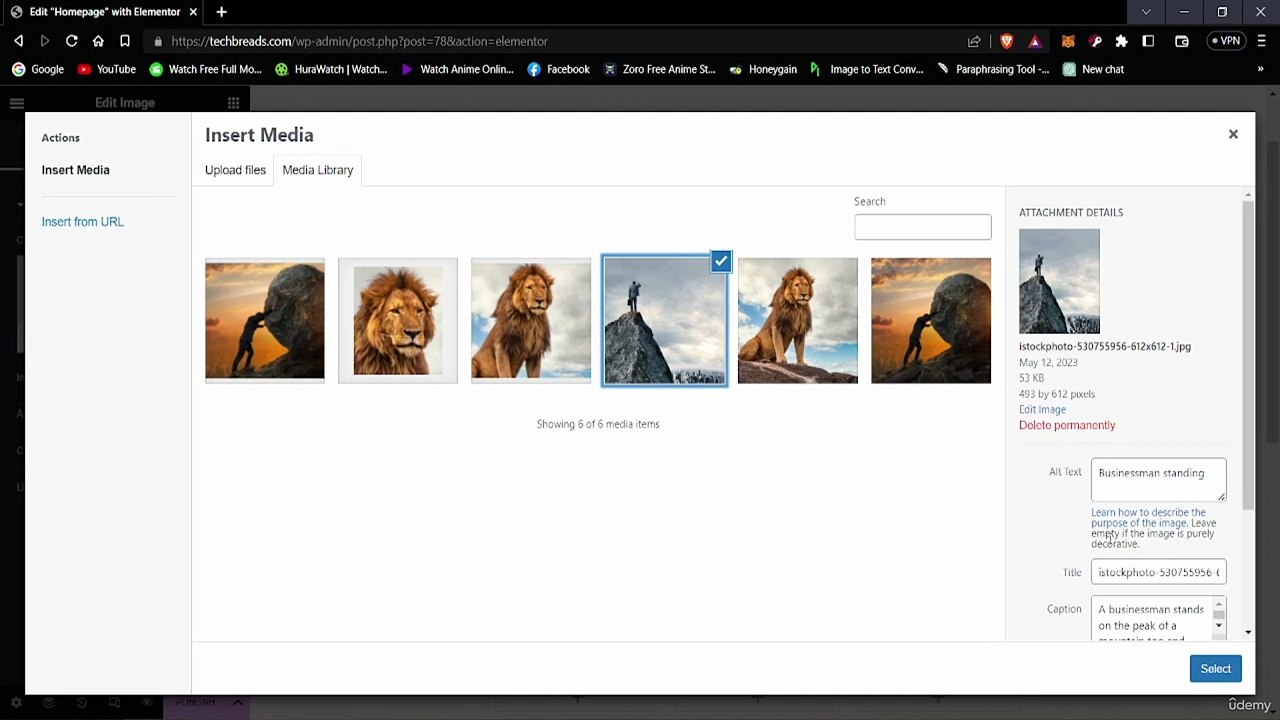Click the Alt Text field

tap(1158, 480)
